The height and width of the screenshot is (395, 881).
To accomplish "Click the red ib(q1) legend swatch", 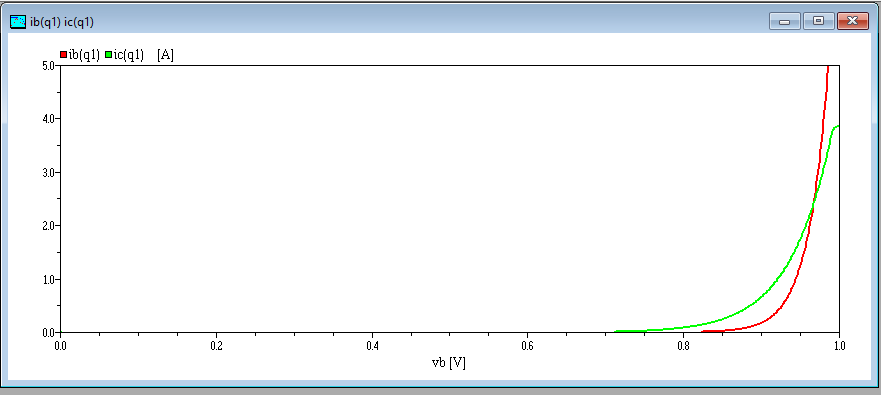I will (x=63, y=55).
